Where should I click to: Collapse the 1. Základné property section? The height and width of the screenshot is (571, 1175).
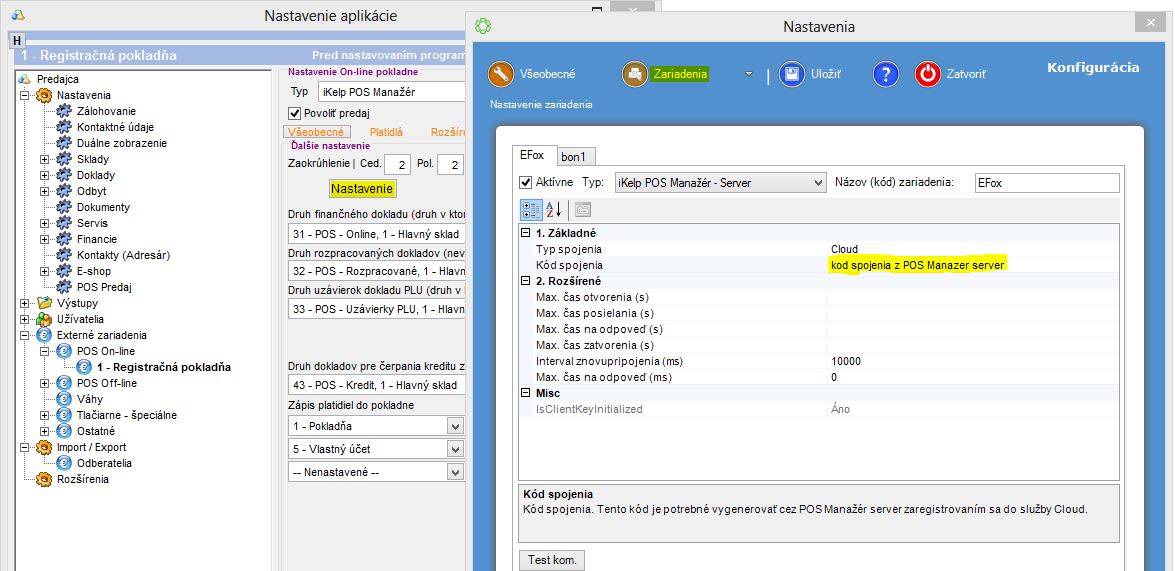[x=526, y=233]
